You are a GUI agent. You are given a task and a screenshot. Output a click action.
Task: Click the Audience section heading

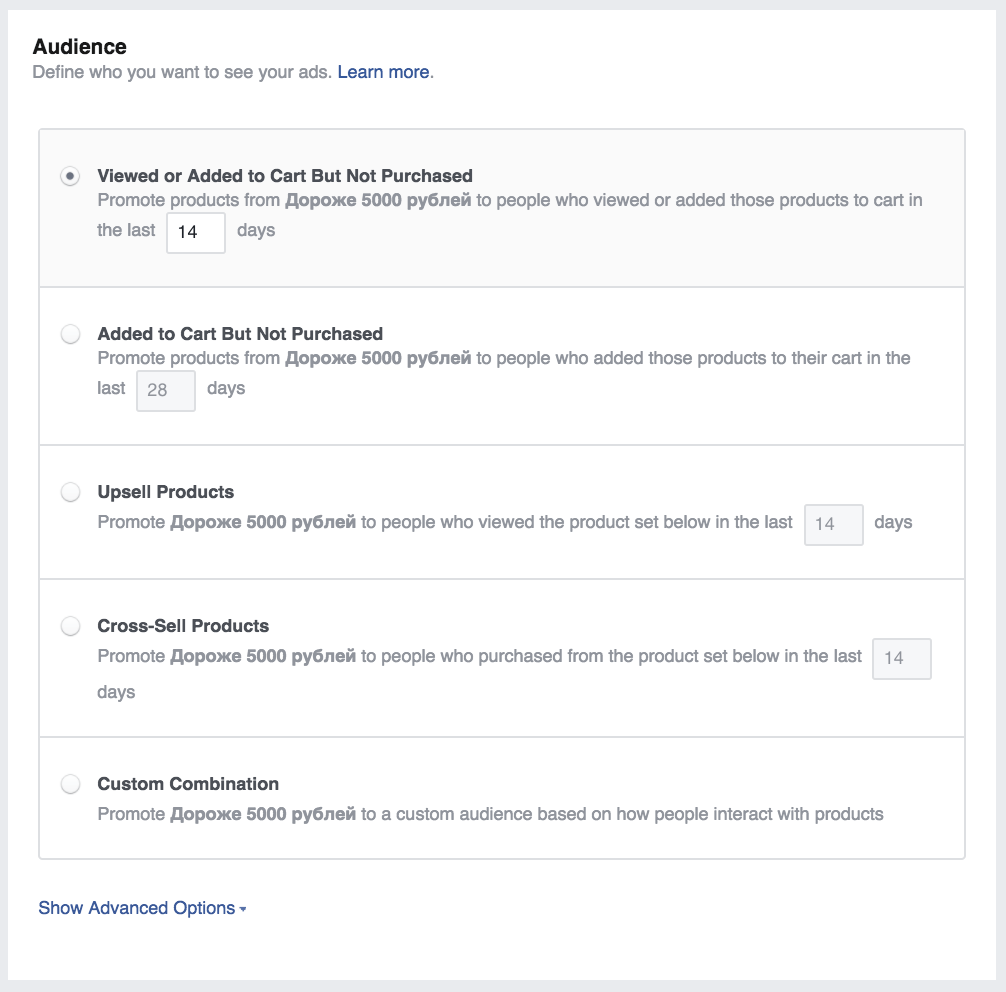(x=80, y=47)
